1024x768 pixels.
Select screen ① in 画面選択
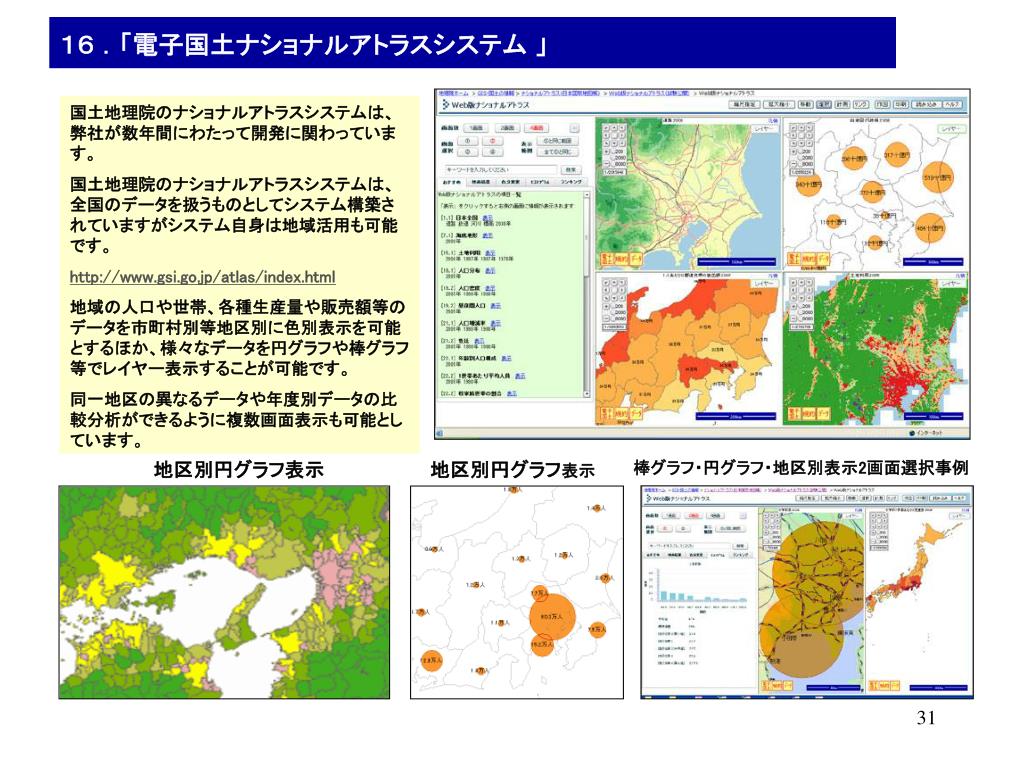coord(468,141)
